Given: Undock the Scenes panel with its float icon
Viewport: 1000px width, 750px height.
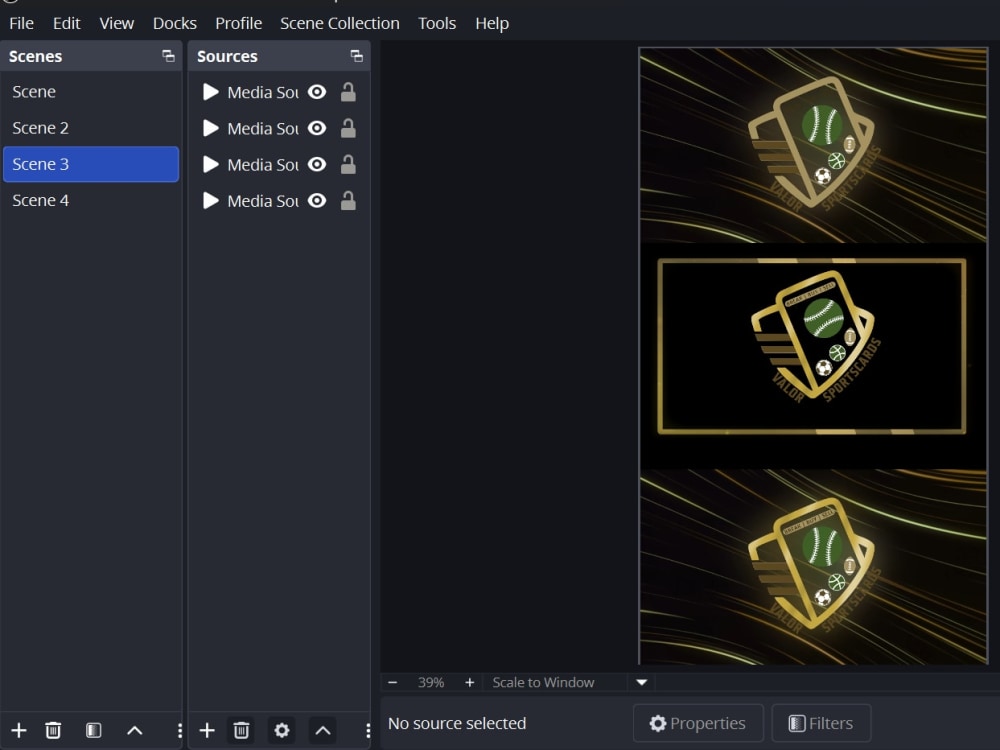Looking at the screenshot, I should (168, 56).
